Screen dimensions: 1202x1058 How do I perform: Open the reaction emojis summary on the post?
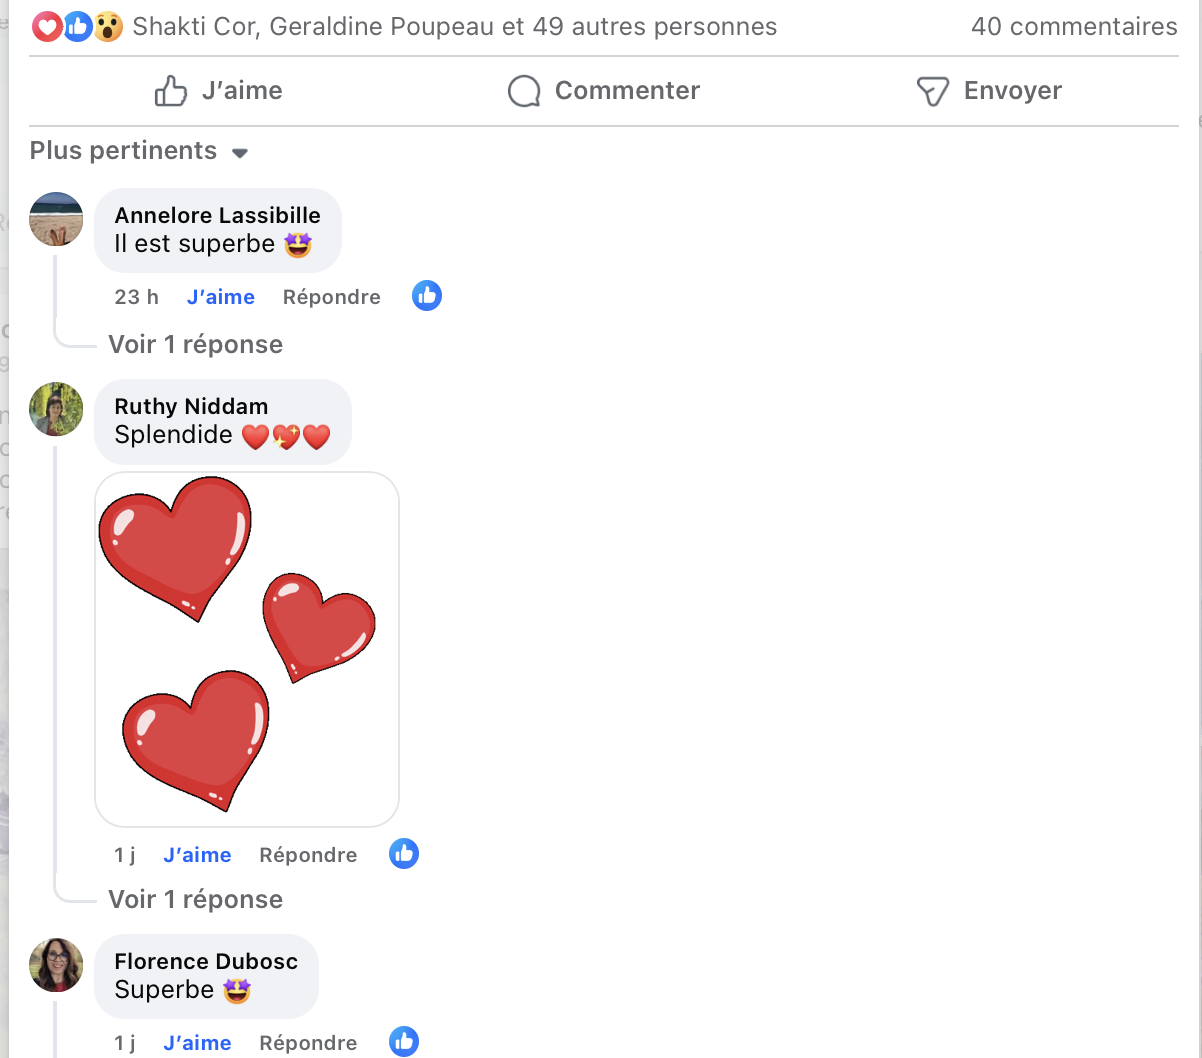[77, 27]
